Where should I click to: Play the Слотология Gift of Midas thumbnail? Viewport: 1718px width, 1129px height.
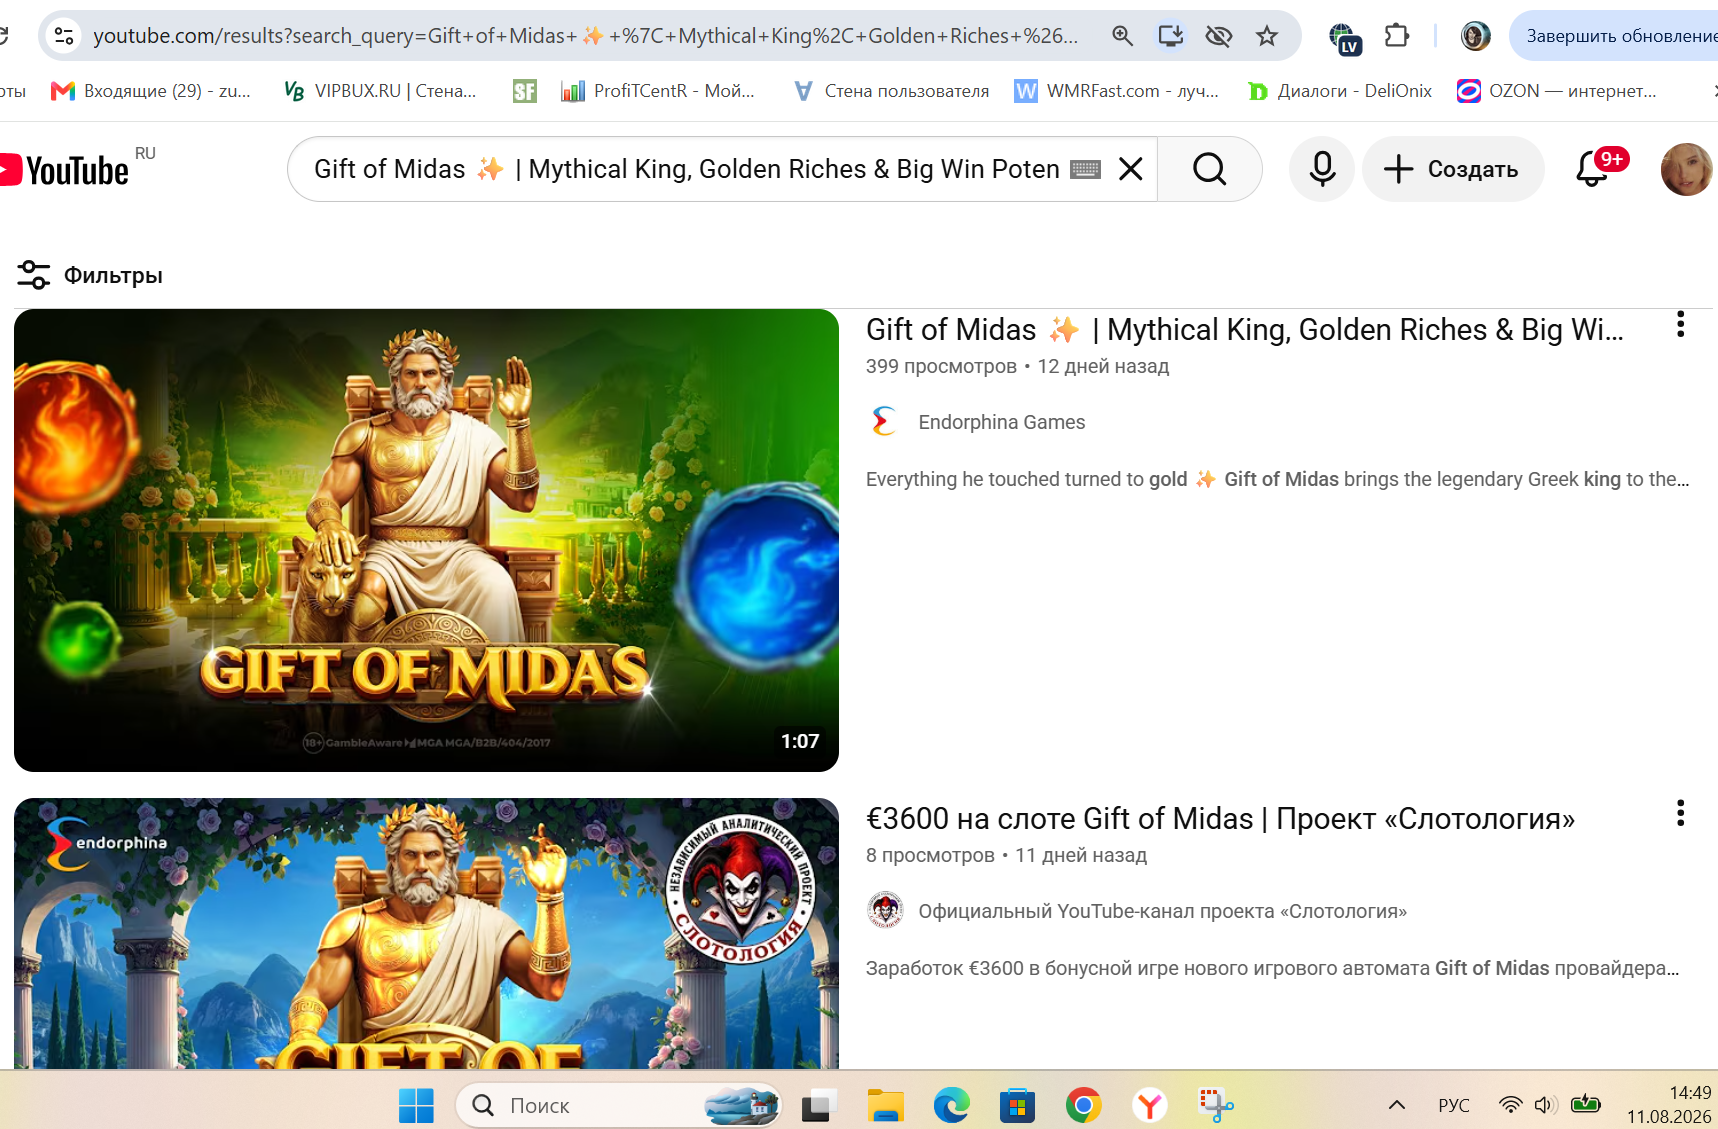click(x=426, y=934)
